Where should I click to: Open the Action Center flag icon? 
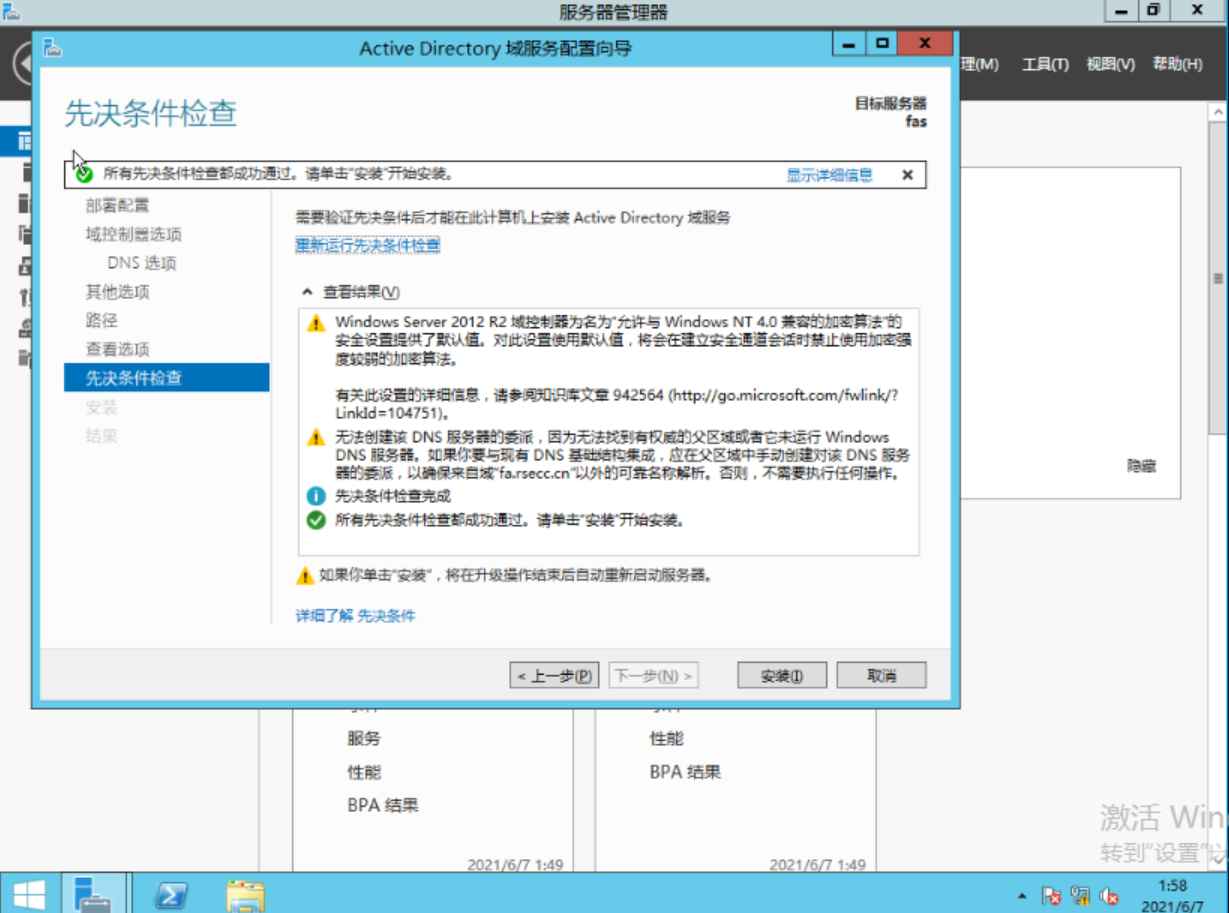coord(1053,895)
